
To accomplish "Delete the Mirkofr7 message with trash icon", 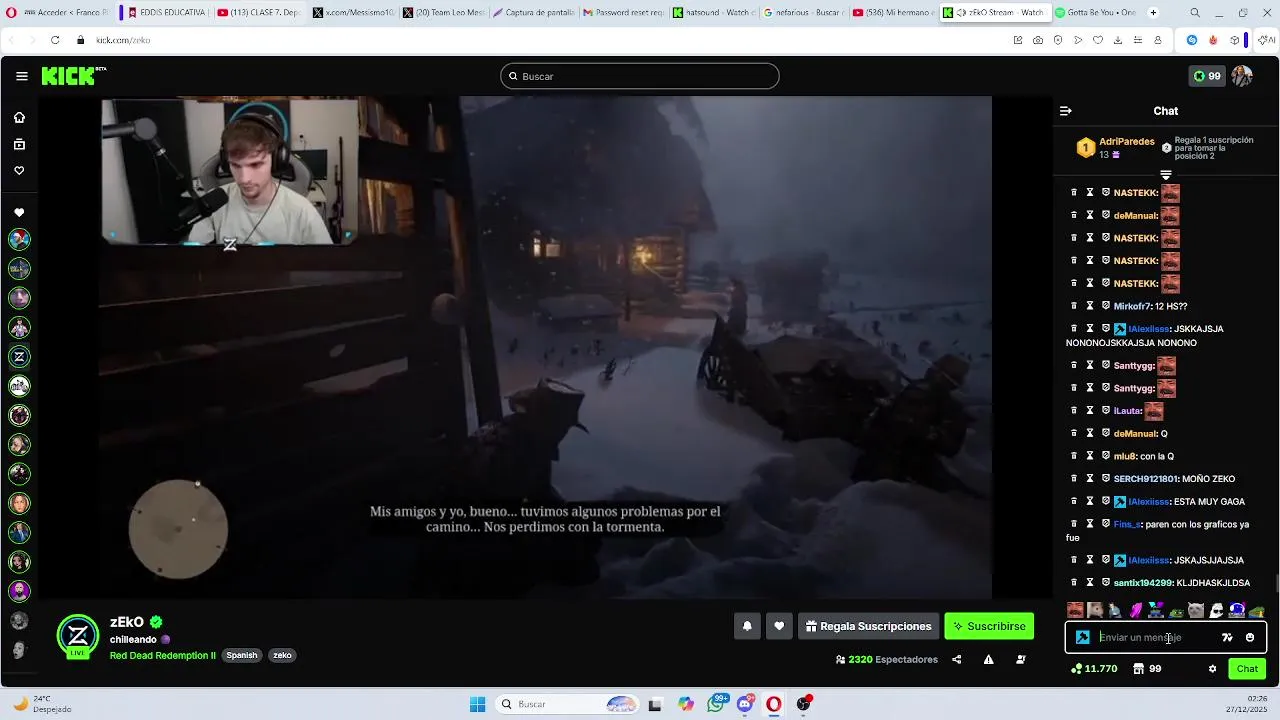I will (x=1074, y=306).
